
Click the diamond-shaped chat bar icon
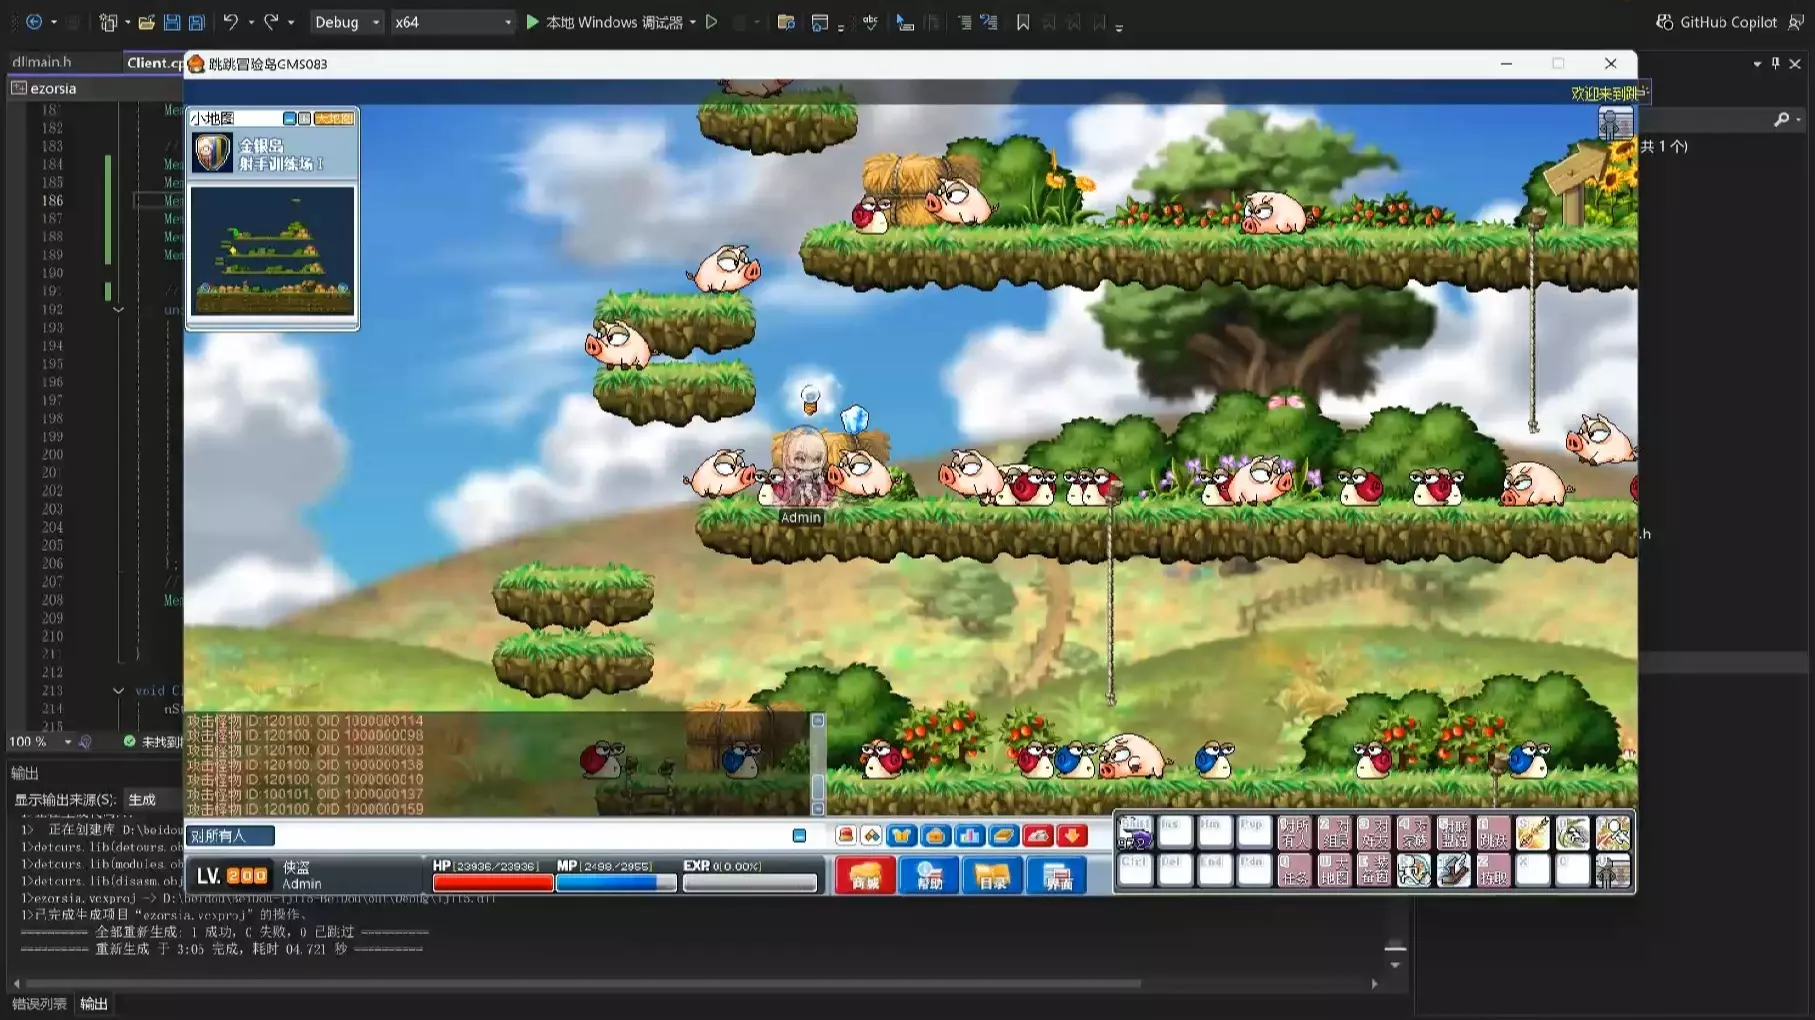coord(871,835)
